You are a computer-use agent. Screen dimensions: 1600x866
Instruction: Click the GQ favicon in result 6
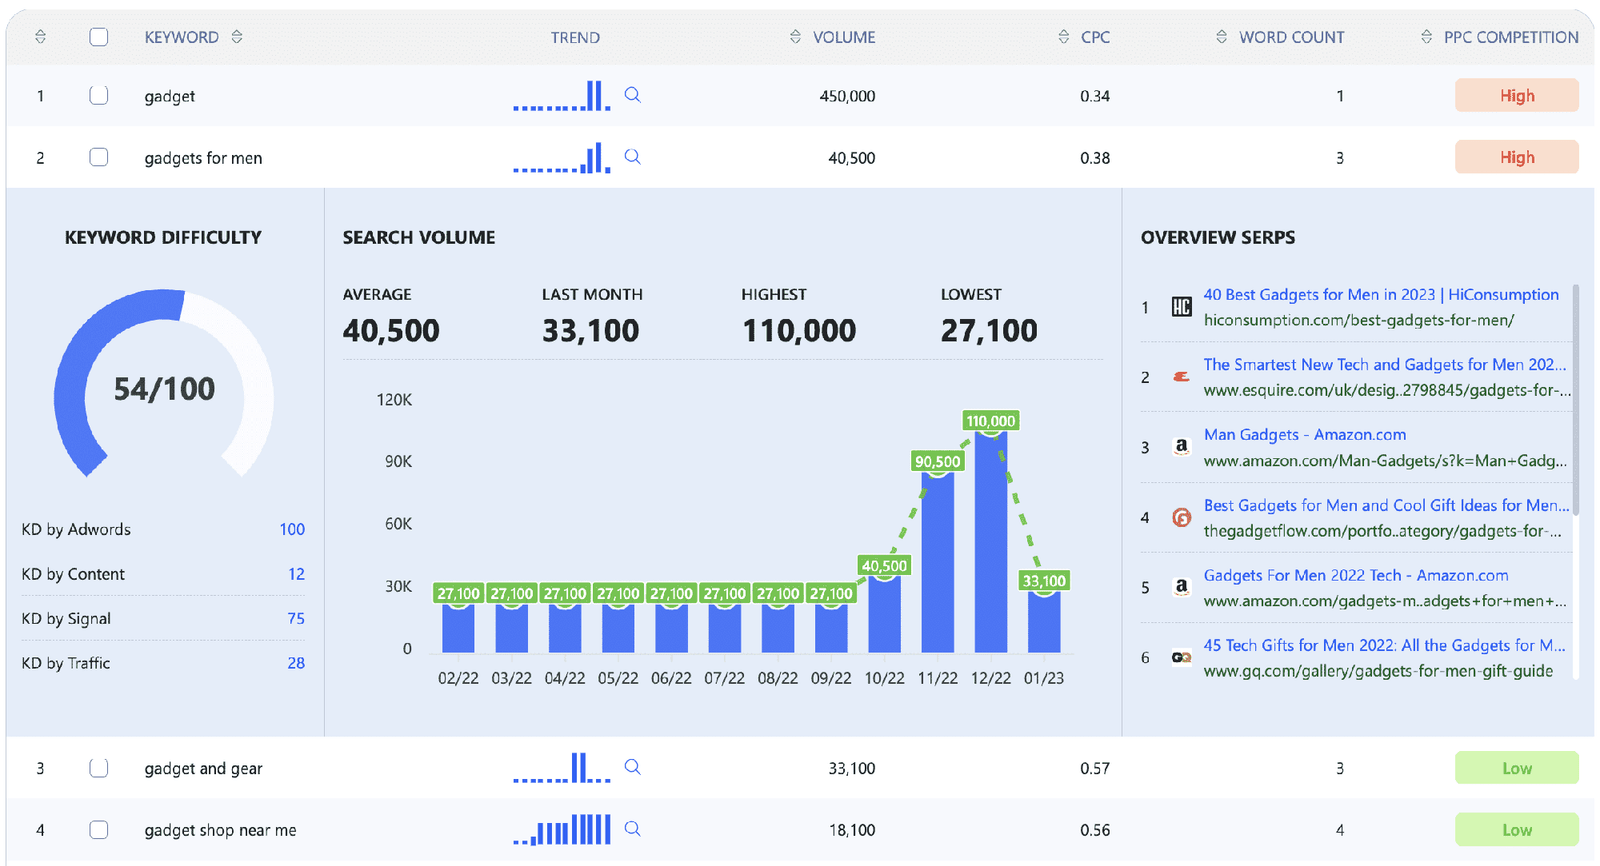1181,657
